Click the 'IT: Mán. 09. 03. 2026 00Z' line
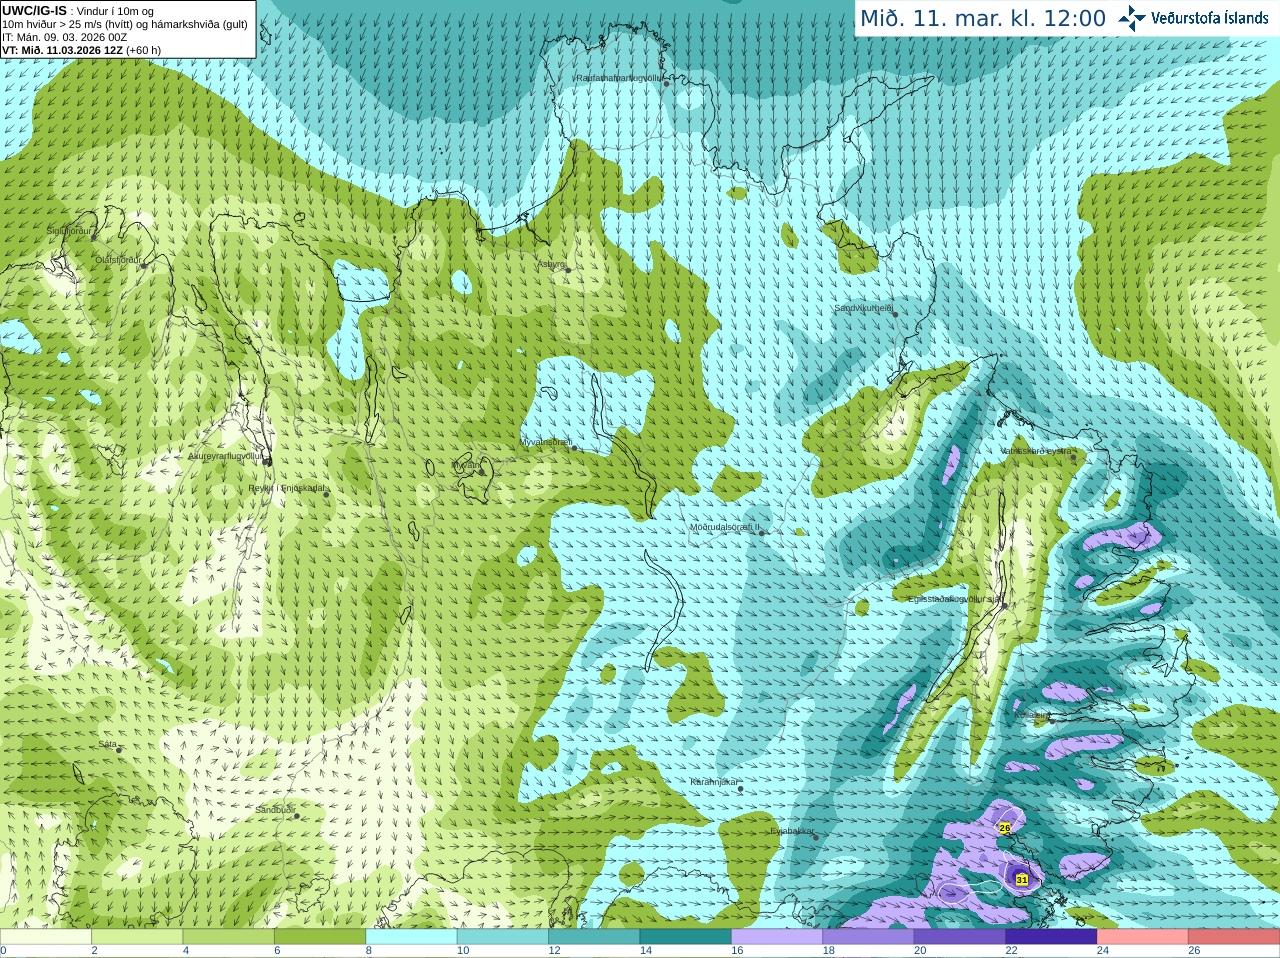The width and height of the screenshot is (1280, 958). click(x=65, y=37)
